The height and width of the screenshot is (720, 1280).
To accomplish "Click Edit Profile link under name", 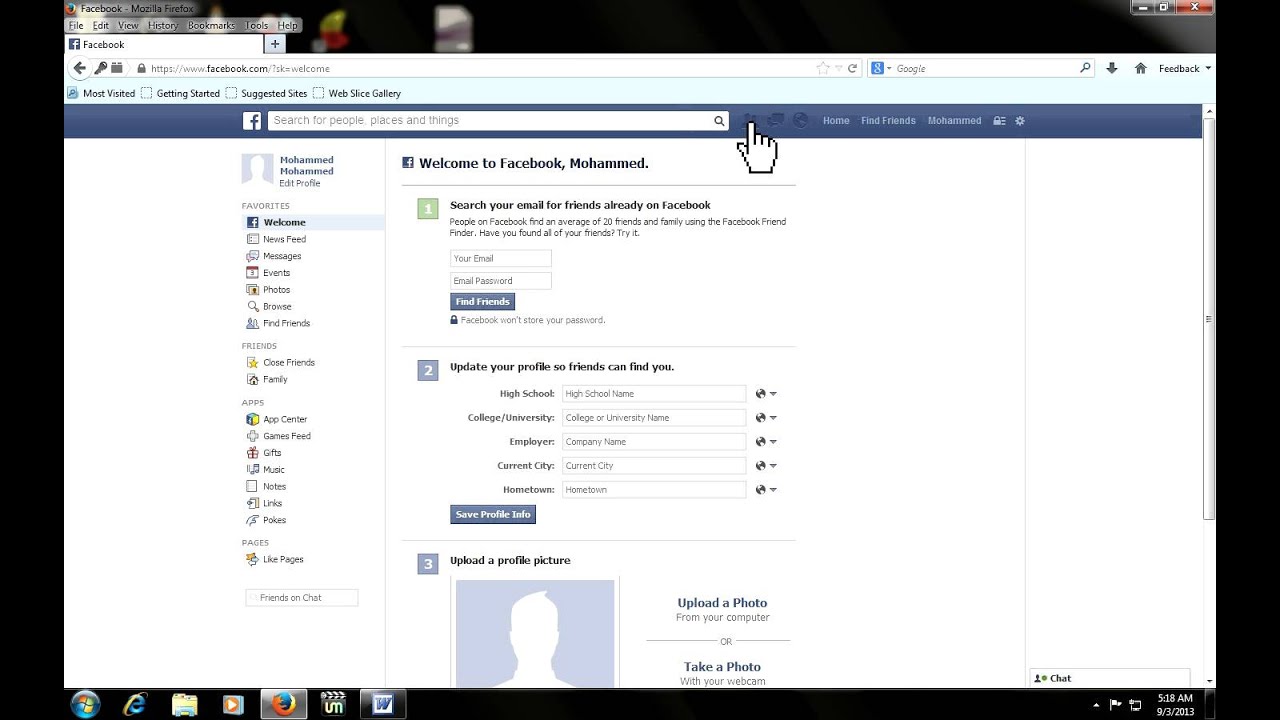I will pos(300,184).
